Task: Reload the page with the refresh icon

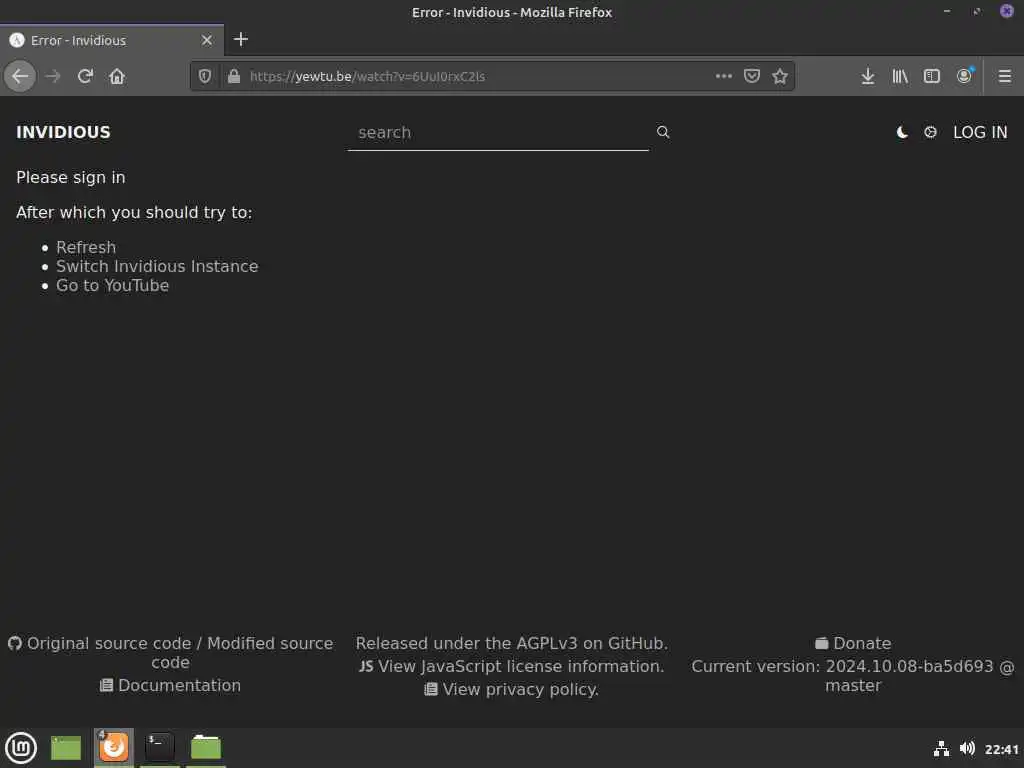Action: [85, 76]
